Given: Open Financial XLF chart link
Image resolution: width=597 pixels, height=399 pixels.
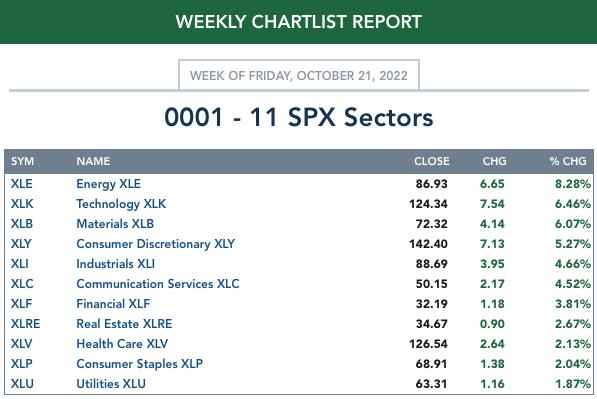Looking at the screenshot, I should pos(113,304).
